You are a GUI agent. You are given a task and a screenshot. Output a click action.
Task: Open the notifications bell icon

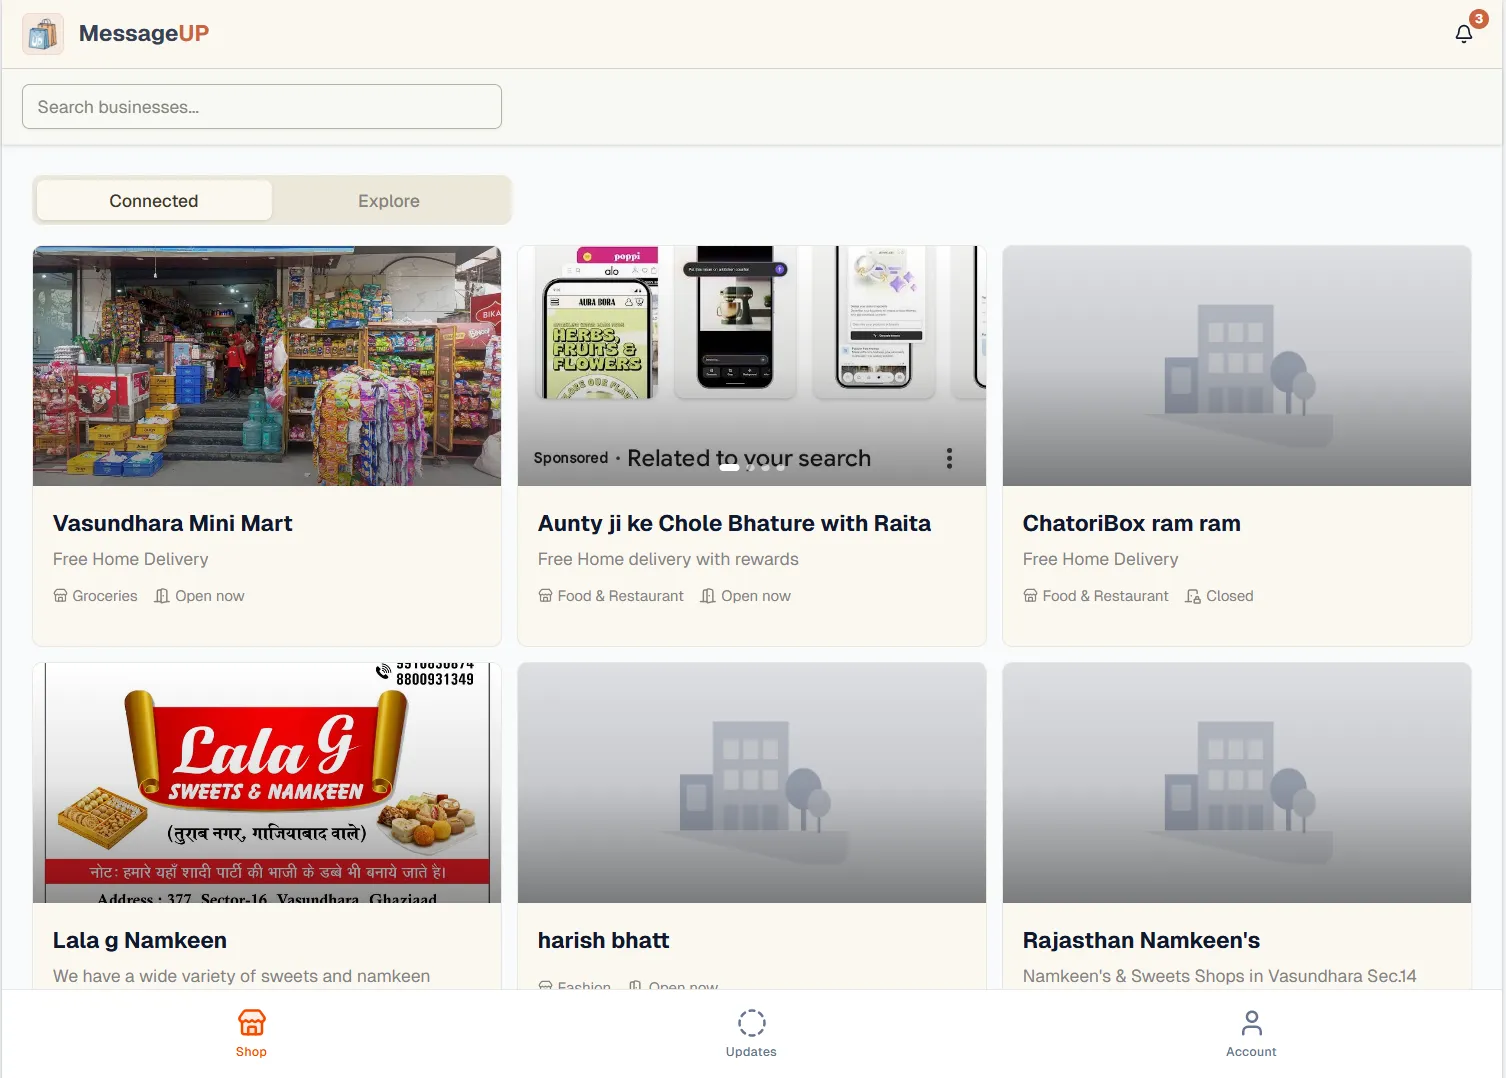tap(1463, 34)
